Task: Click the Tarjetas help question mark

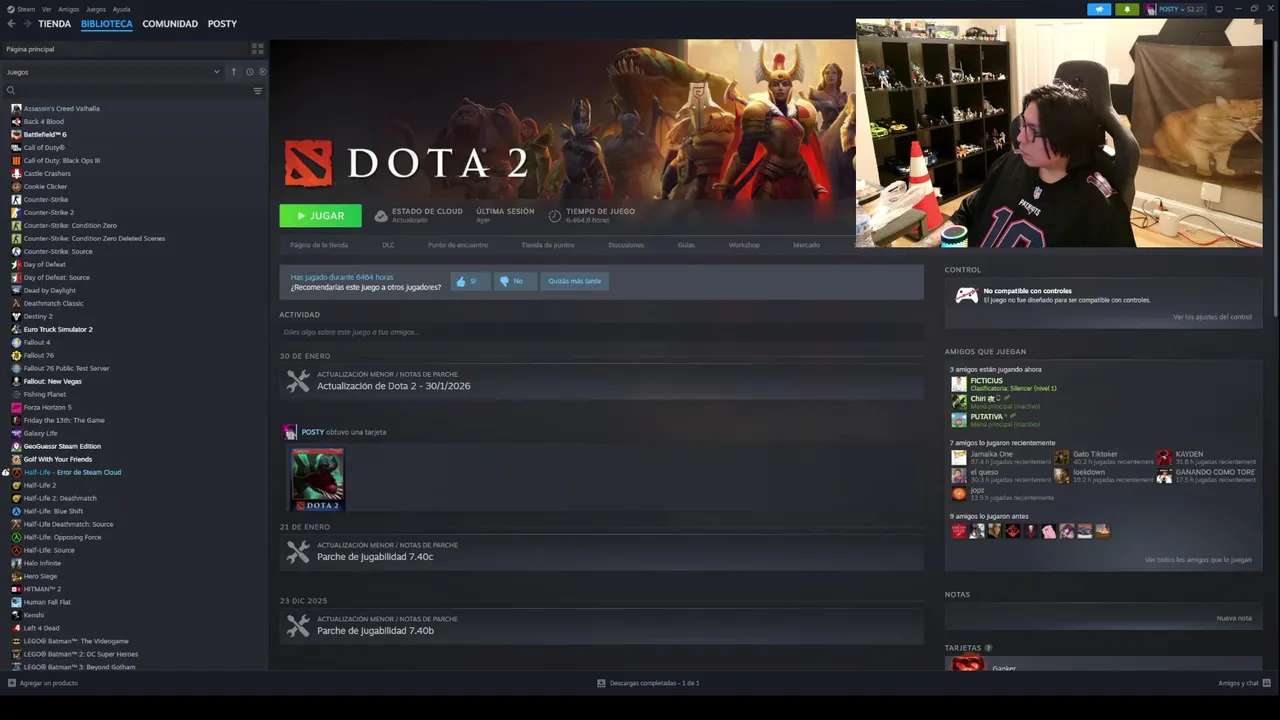Action: [988, 648]
